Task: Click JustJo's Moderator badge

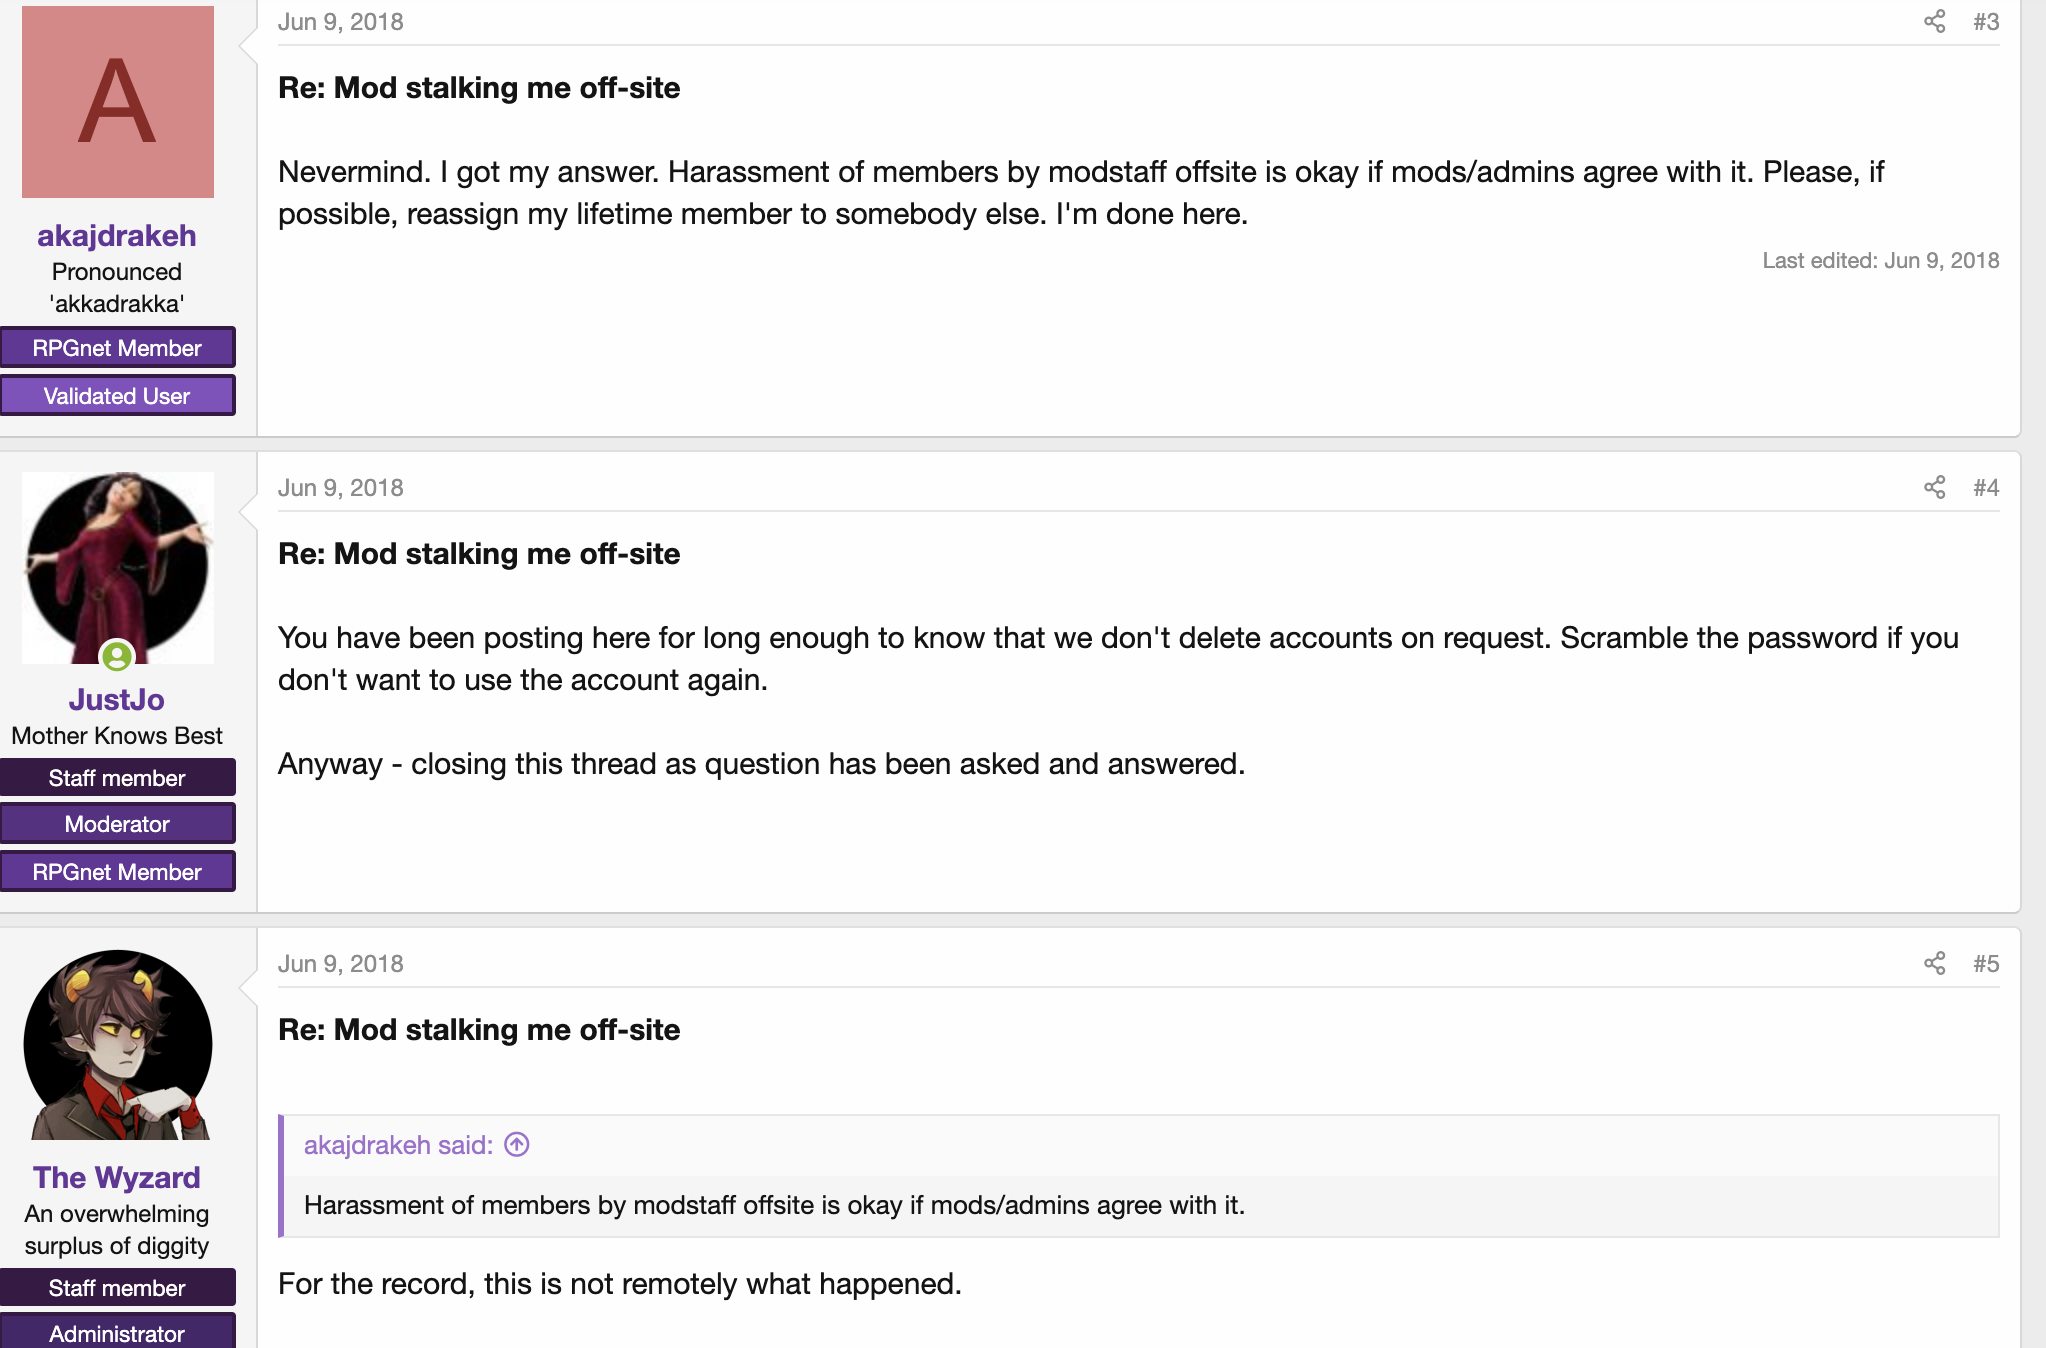Action: pos(117,824)
